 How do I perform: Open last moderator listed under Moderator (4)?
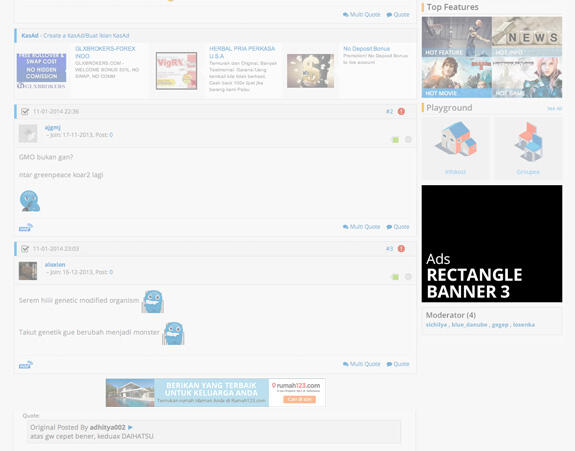click(524, 325)
